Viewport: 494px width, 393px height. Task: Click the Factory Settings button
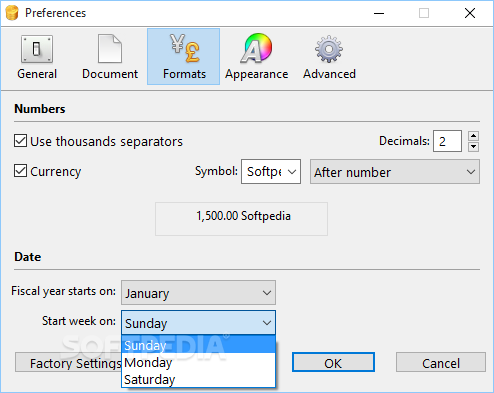pos(69,363)
